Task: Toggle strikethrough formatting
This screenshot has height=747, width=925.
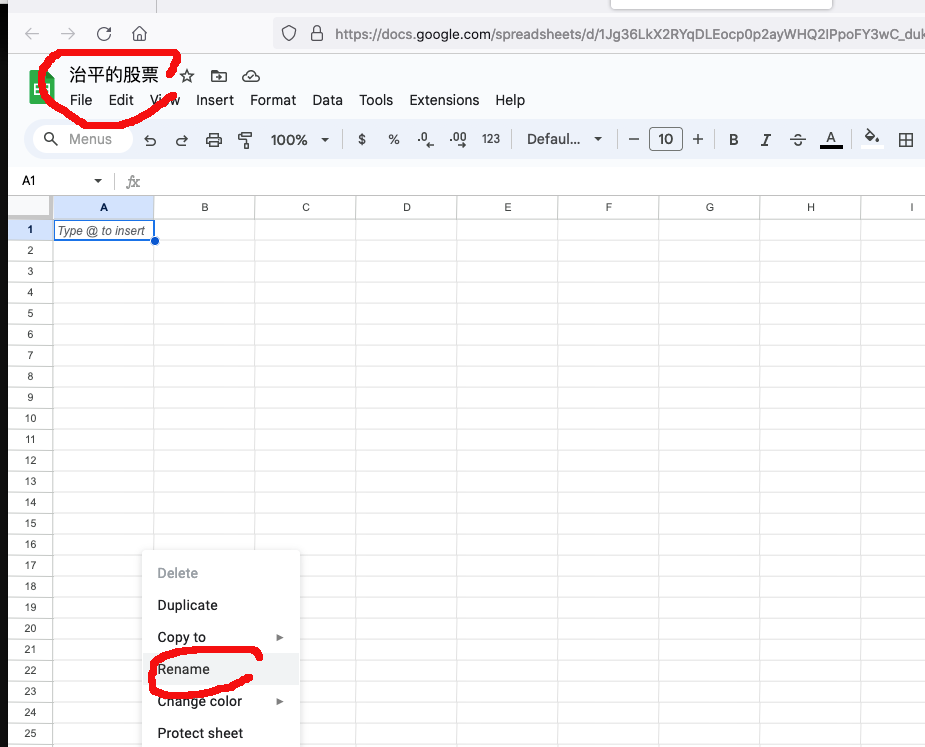Action: [x=797, y=140]
